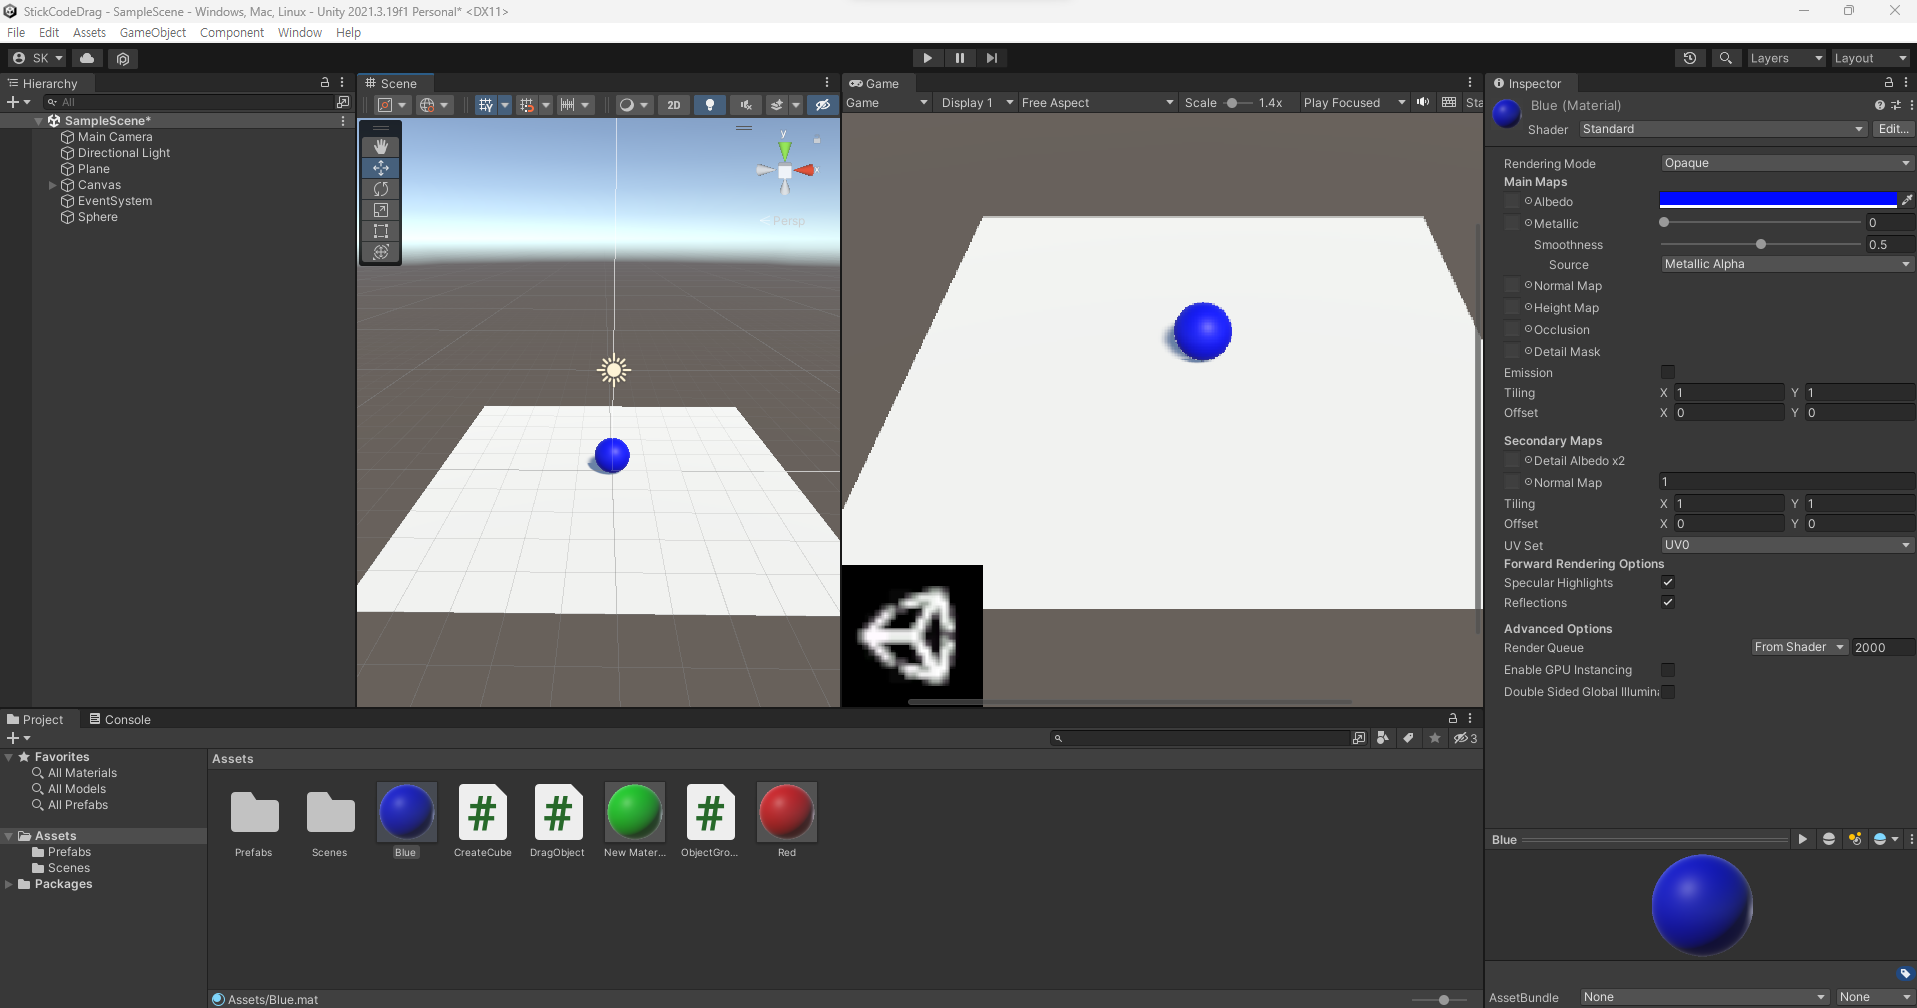
Task: Expand the Canvas object in Hierarchy
Action: click(x=53, y=185)
